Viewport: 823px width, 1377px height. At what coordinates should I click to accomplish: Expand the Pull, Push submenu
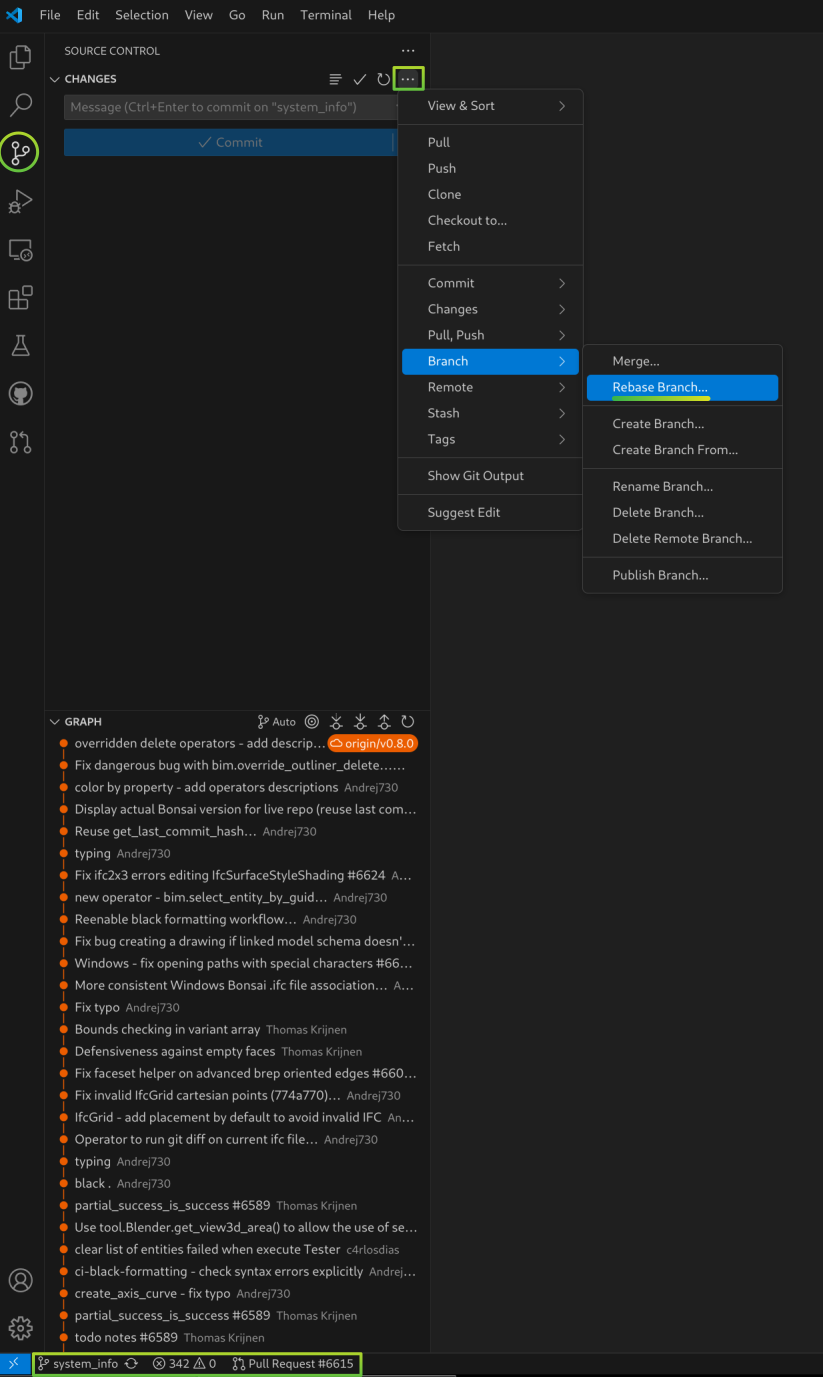coord(490,335)
